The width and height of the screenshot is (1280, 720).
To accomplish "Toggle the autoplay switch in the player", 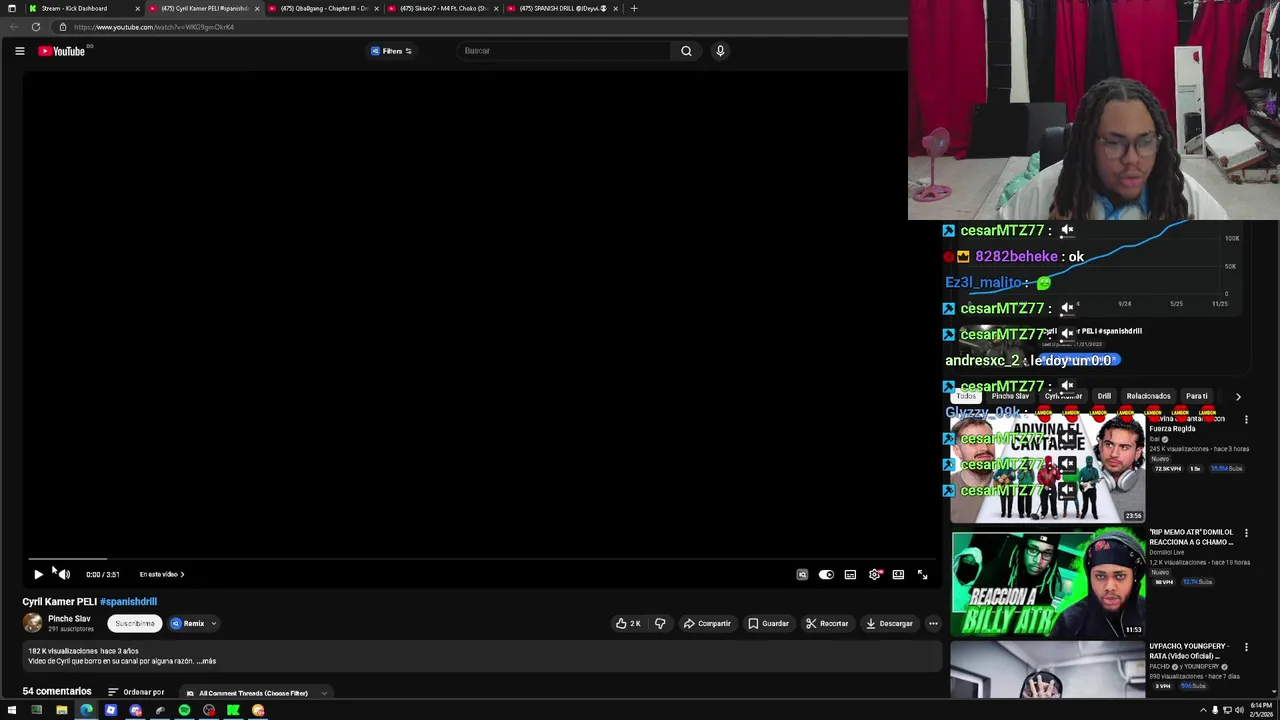I will 826,574.
